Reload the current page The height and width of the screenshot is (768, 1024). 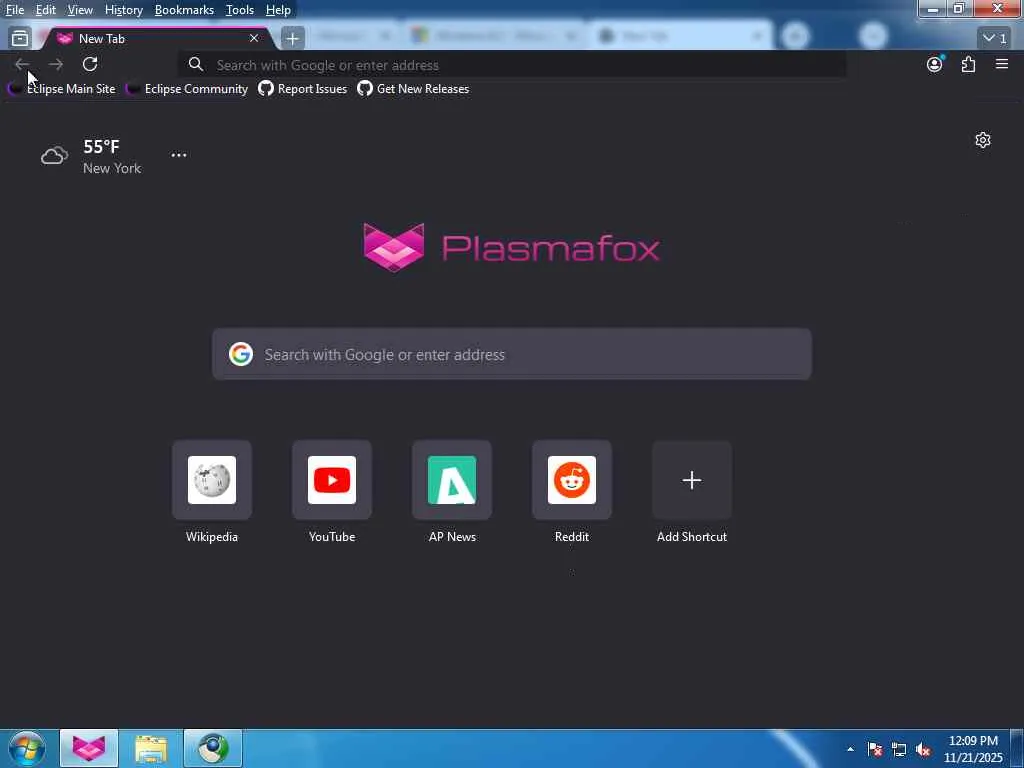[x=90, y=64]
